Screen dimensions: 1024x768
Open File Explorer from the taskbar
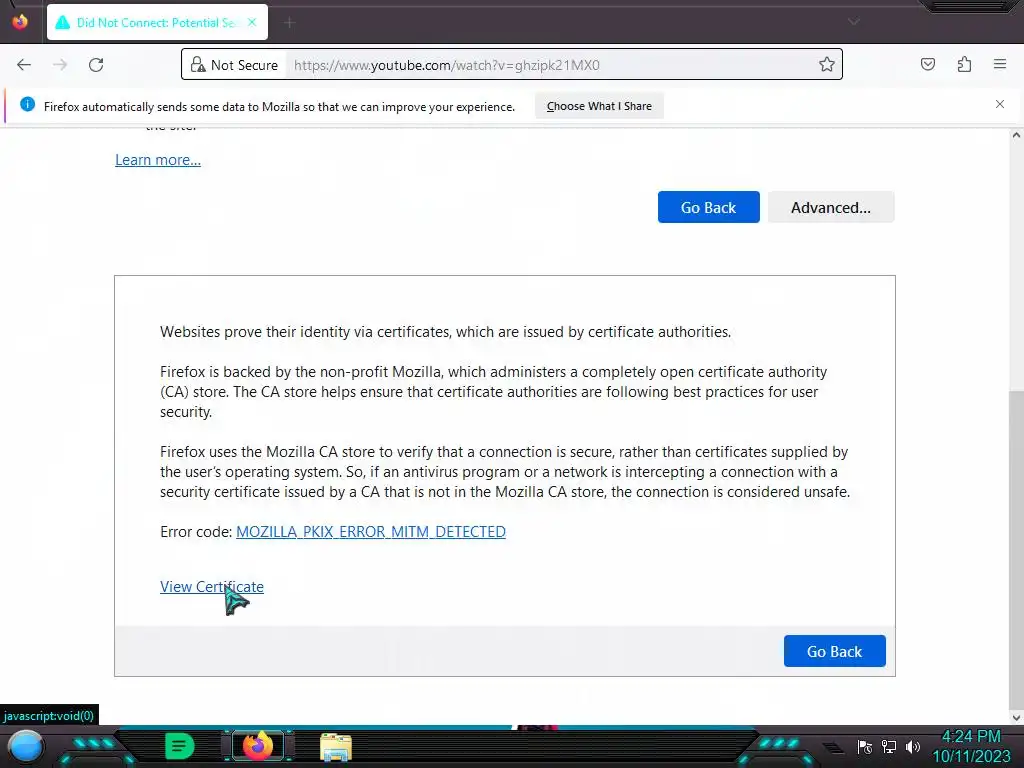[x=336, y=746]
